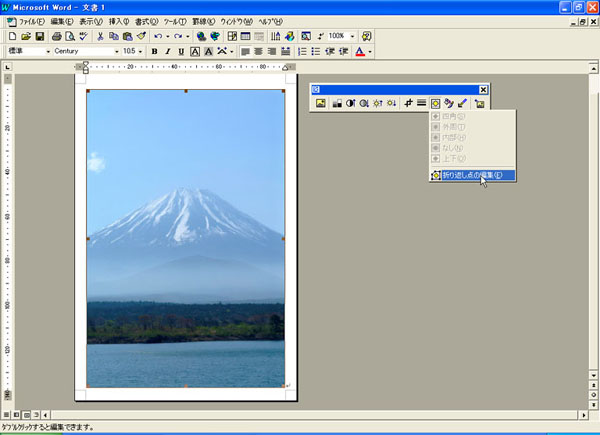Click the Reset Picture icon

click(x=479, y=103)
